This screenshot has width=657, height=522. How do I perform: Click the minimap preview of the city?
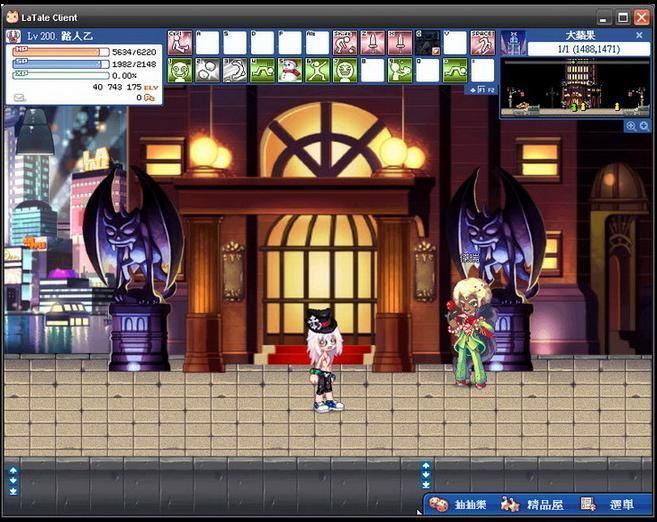point(575,88)
